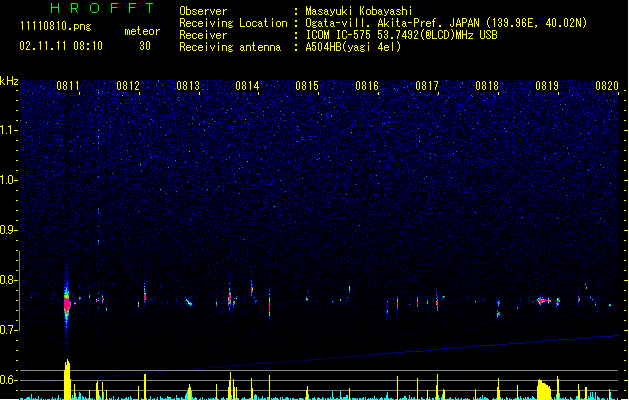Screen dimensions: 629x400
Task: Click the 0.7 kHz axis label
Action: tap(9, 330)
